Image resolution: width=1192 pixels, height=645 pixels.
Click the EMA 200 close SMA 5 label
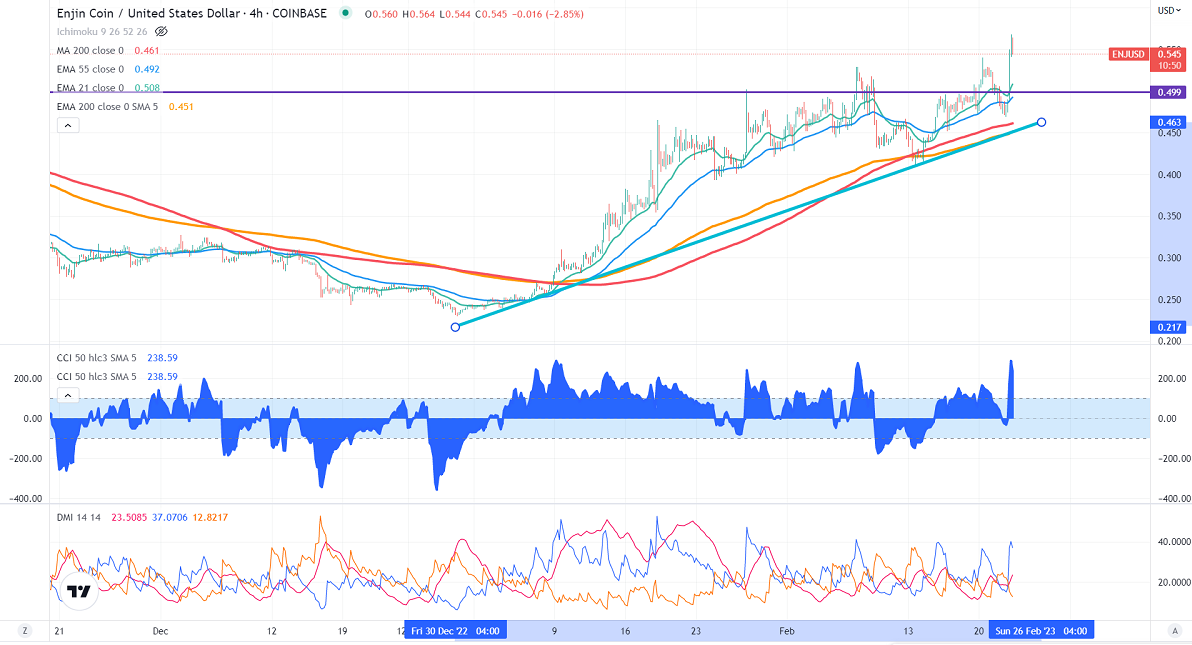[110, 107]
